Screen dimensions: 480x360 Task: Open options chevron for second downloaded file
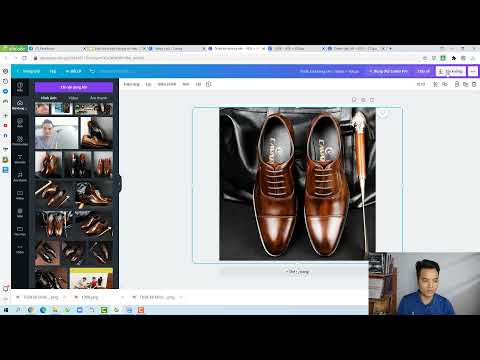pyautogui.click(x=122, y=297)
